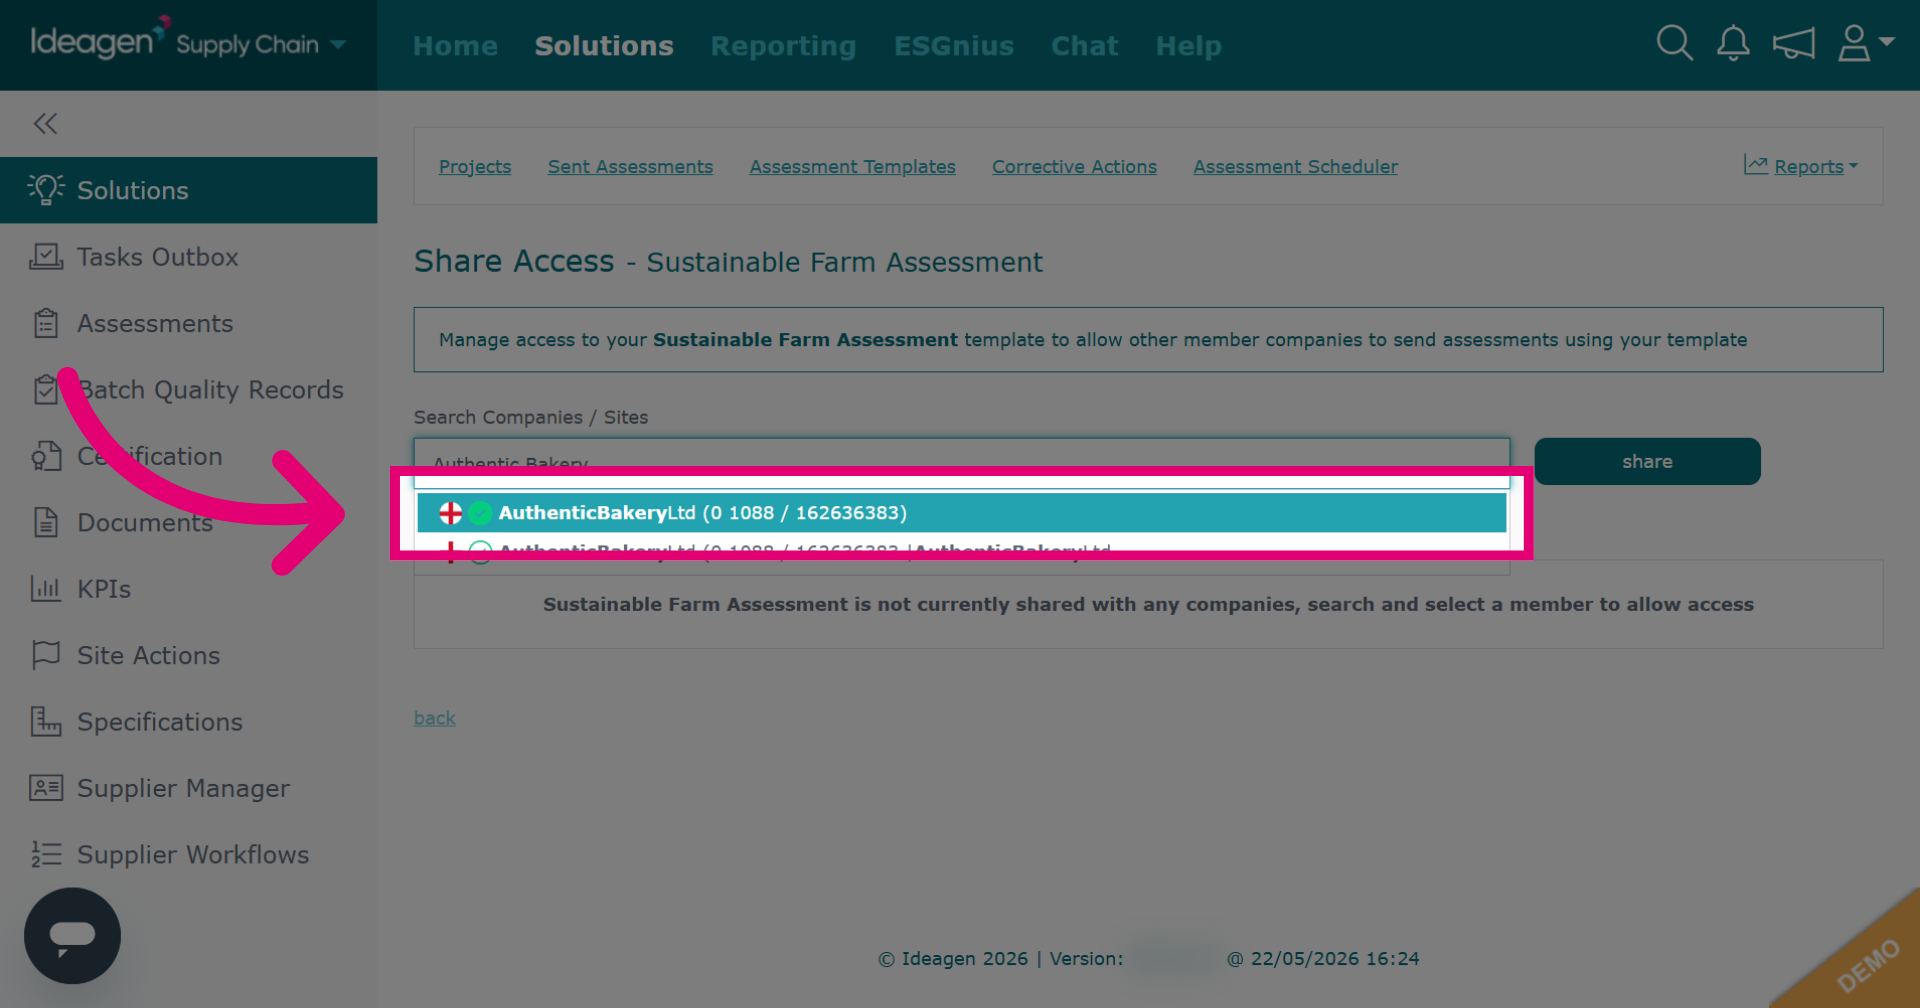This screenshot has width=1920, height=1008.
Task: Click the share button
Action: (1647, 461)
